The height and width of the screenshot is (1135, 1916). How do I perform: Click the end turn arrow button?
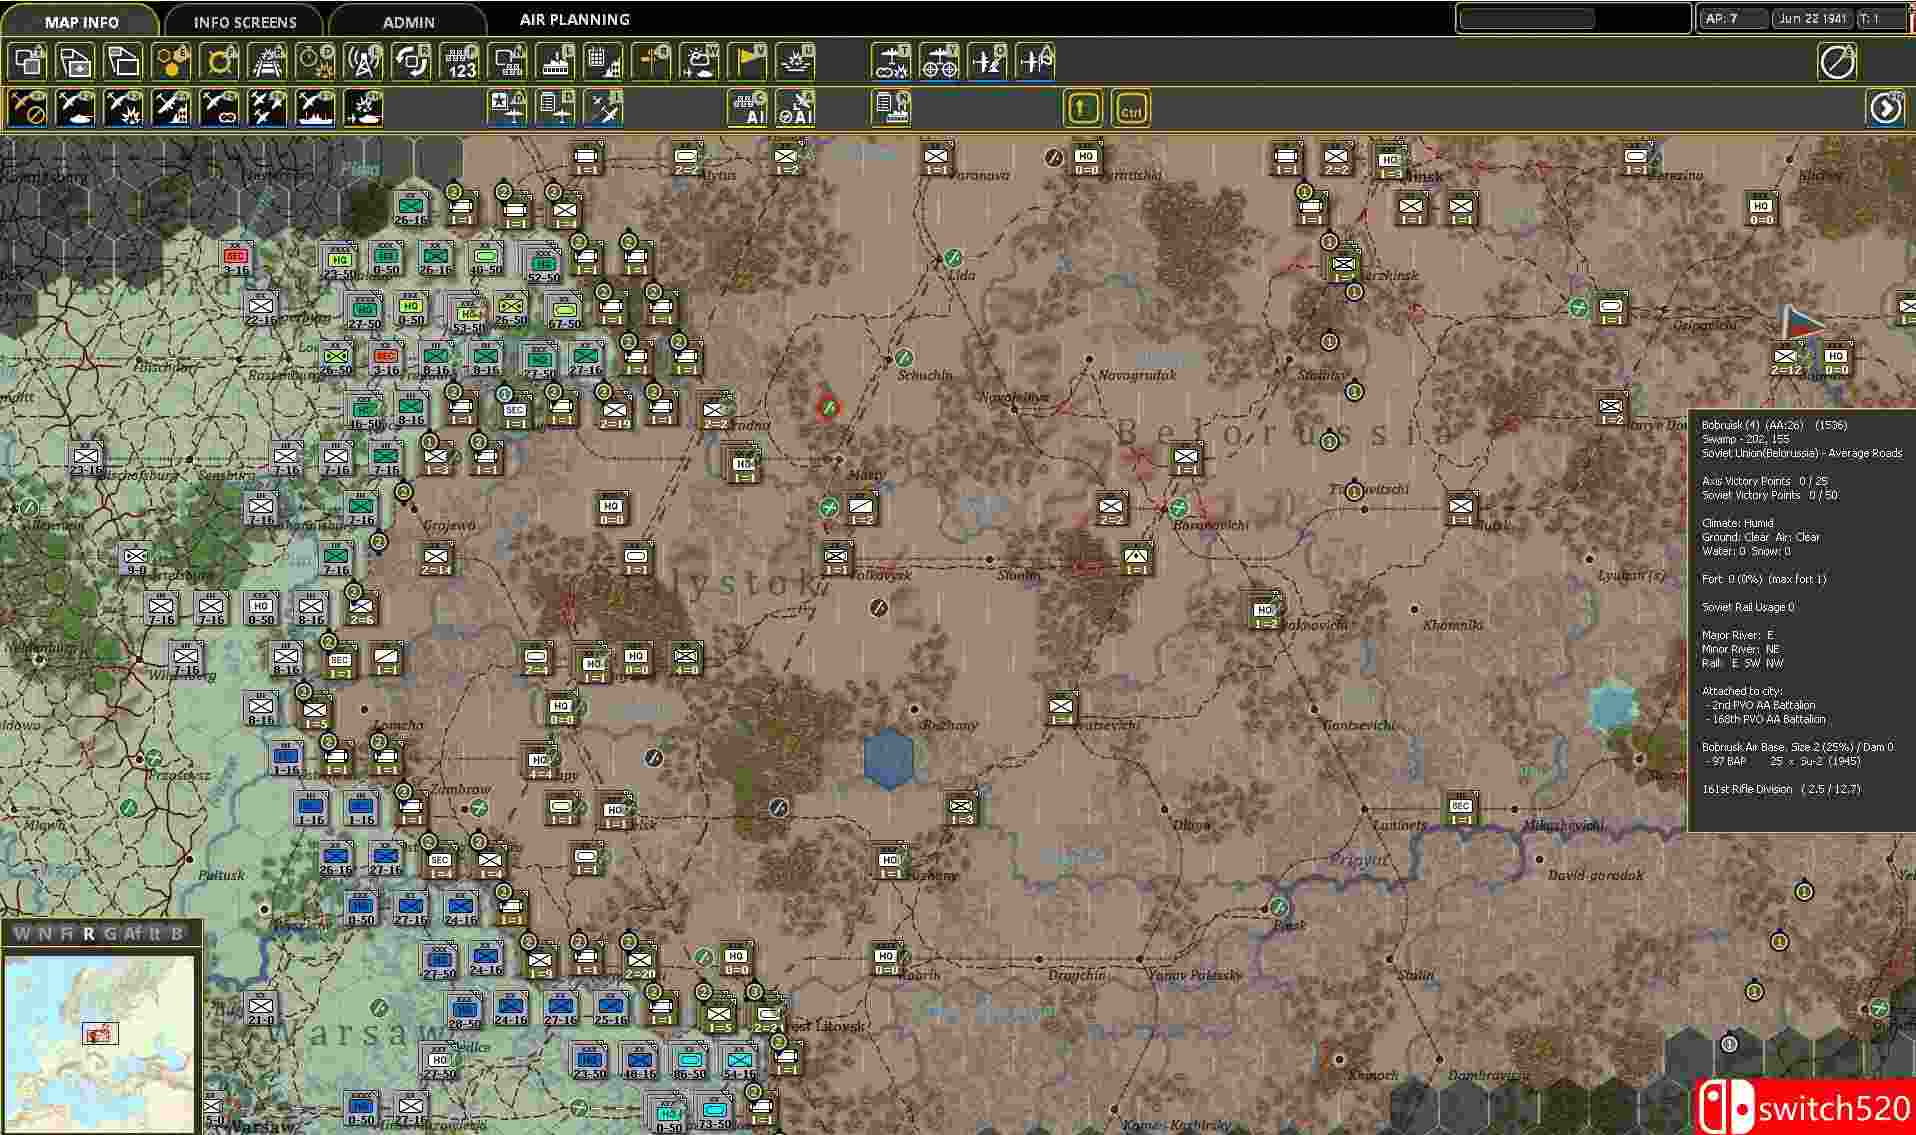click(1885, 108)
